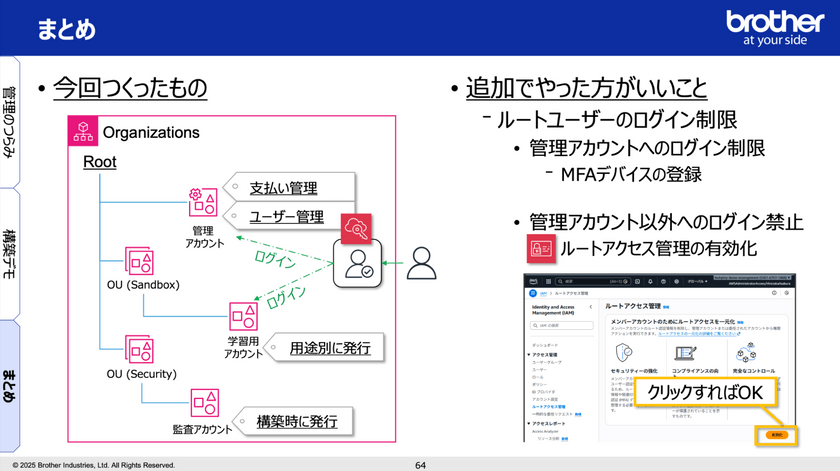Click the red cloud search icon
840x471 pixels.
coord(356,228)
